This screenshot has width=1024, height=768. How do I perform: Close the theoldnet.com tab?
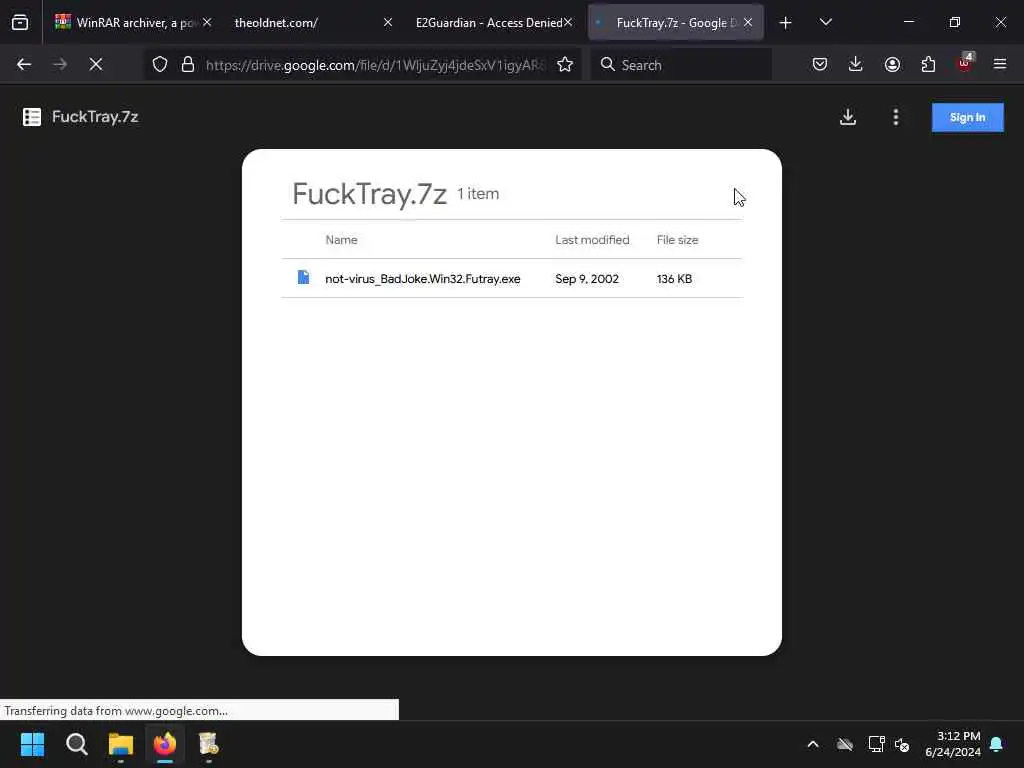point(387,22)
